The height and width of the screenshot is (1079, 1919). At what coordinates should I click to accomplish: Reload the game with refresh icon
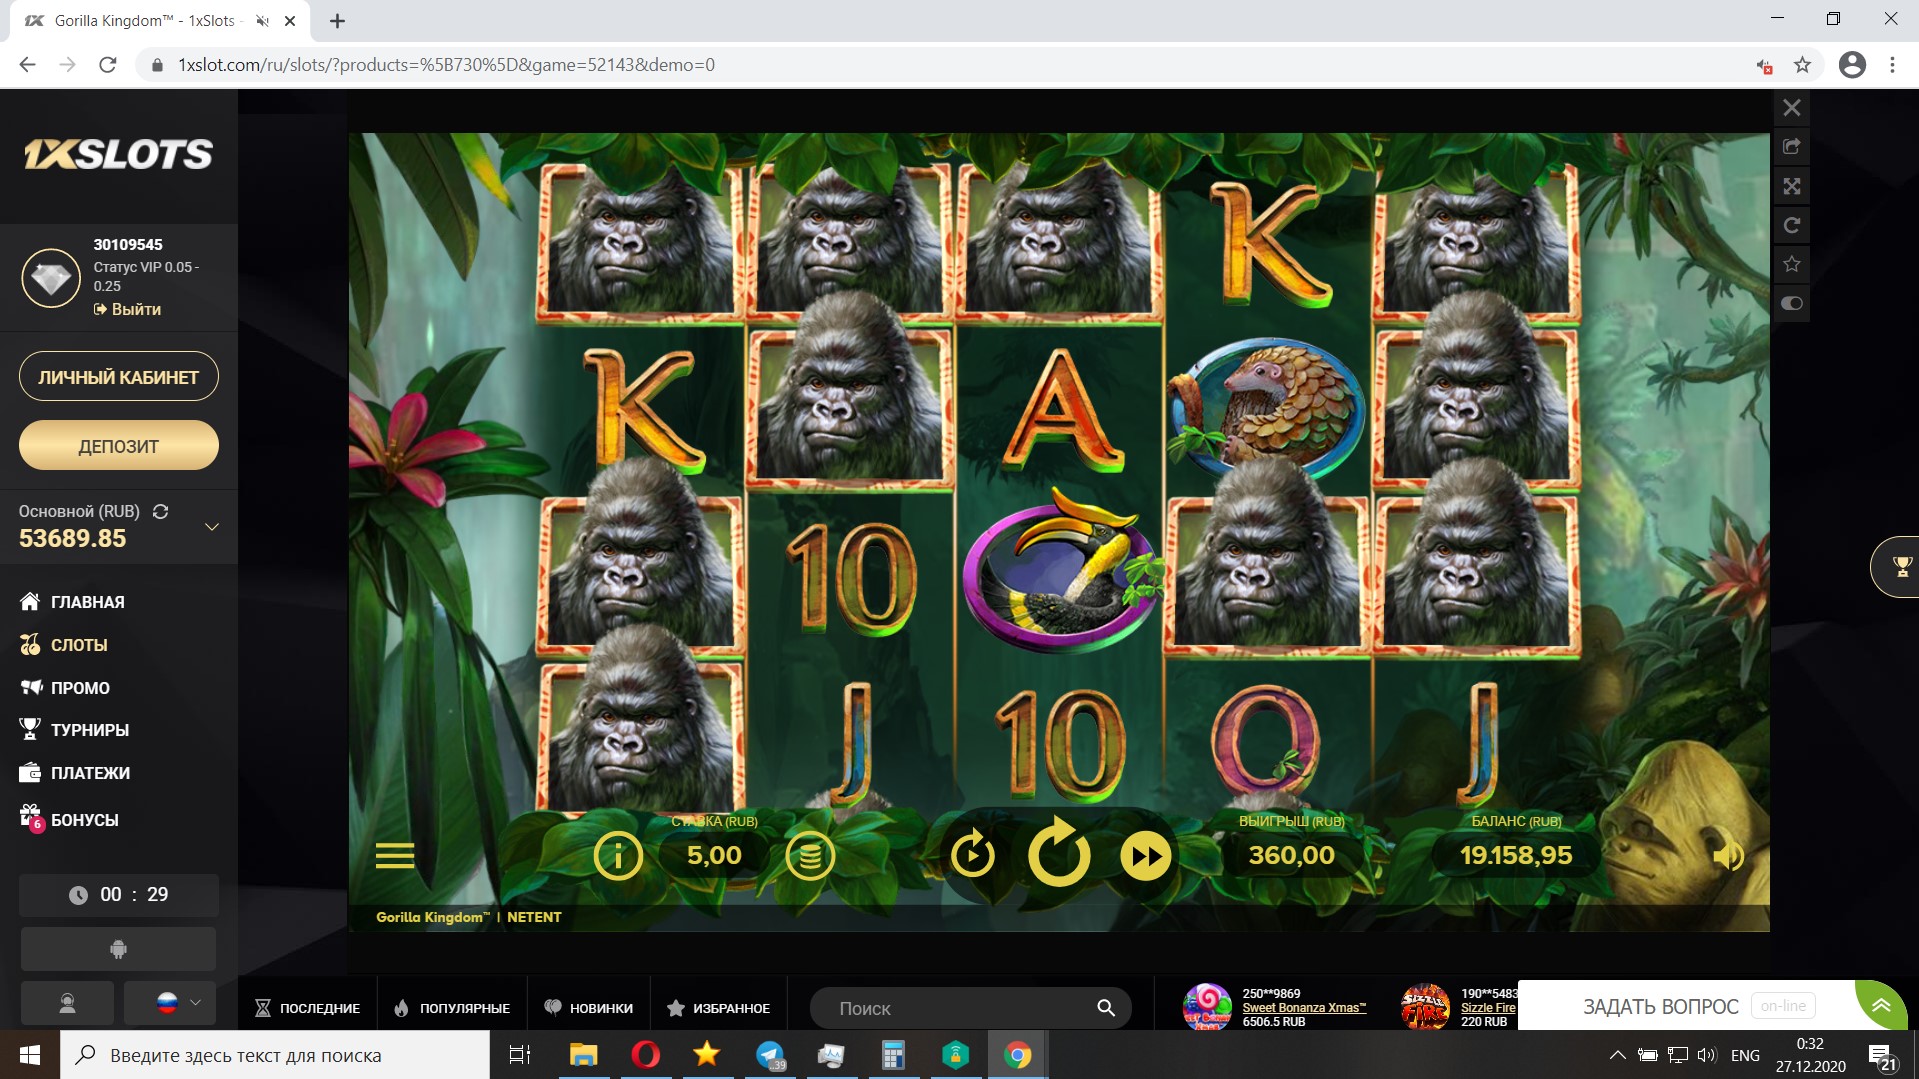point(1792,225)
